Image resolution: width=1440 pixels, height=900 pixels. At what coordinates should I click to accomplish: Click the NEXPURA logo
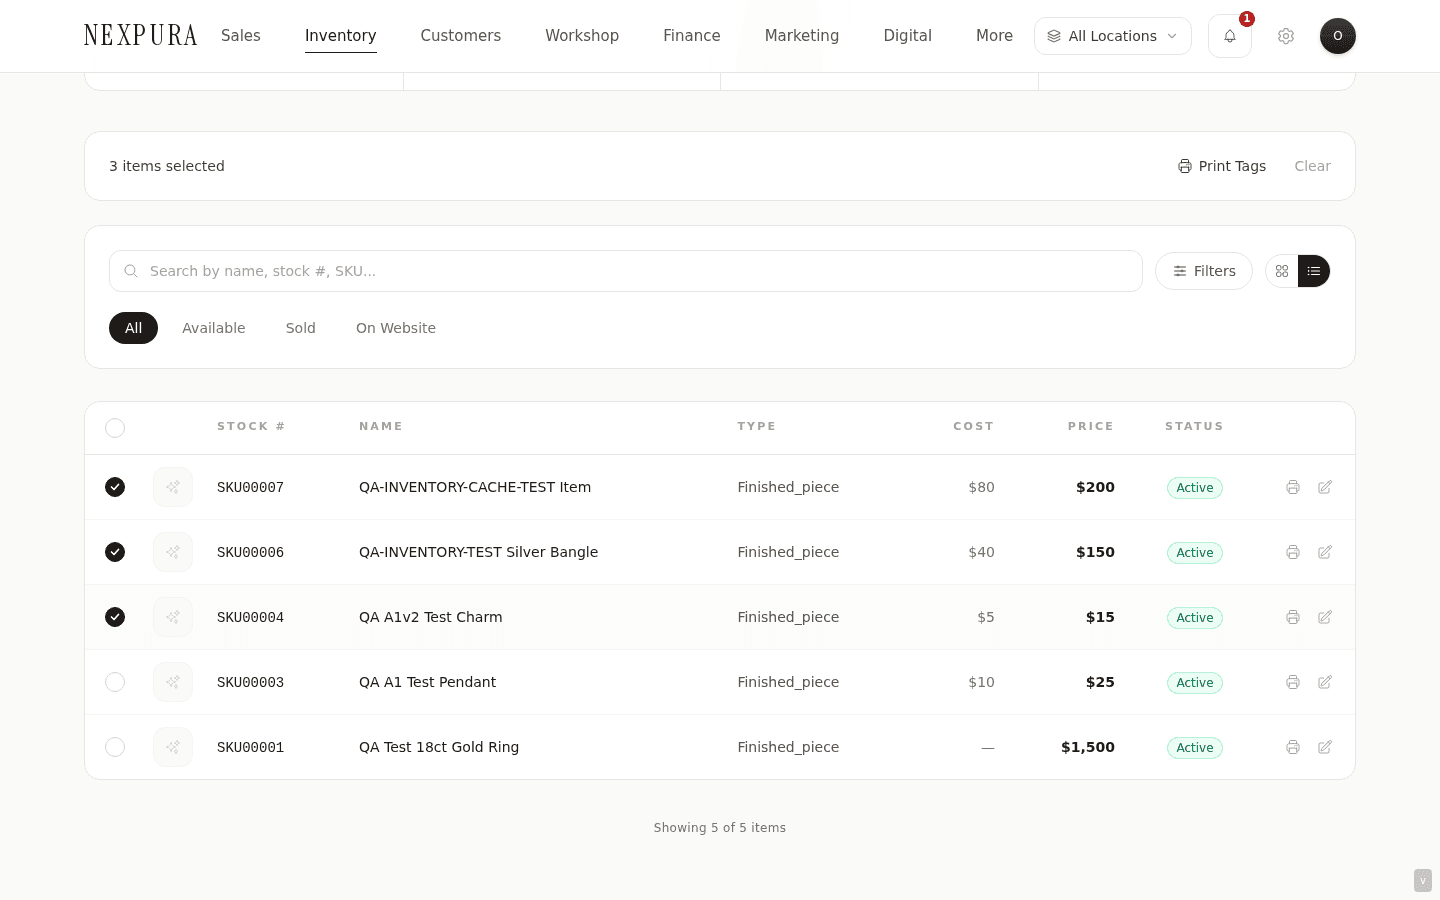[141, 36]
